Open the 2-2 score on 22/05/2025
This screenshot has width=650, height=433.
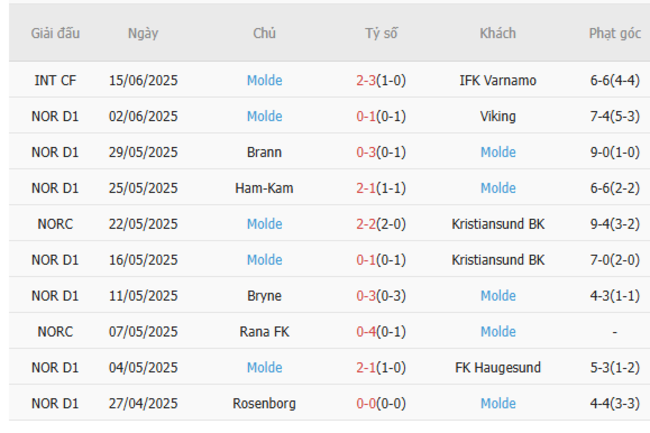pos(365,224)
